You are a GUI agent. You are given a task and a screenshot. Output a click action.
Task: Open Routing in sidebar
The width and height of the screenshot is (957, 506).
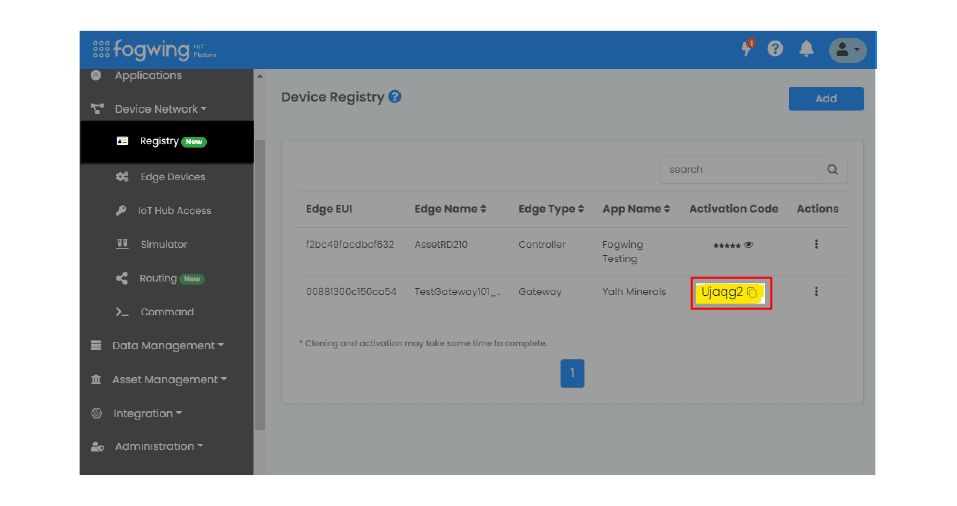(x=158, y=278)
